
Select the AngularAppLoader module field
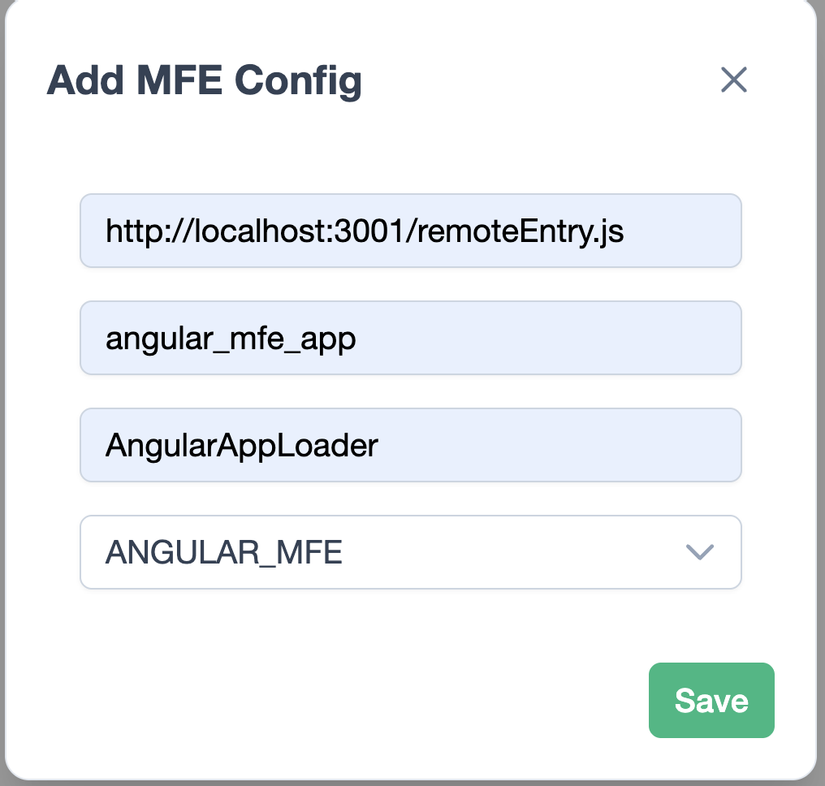point(410,445)
